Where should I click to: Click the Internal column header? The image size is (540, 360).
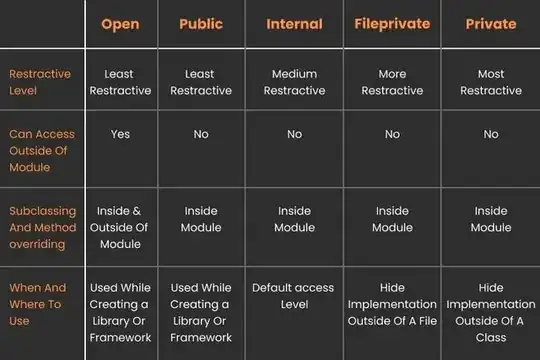pos(294,24)
